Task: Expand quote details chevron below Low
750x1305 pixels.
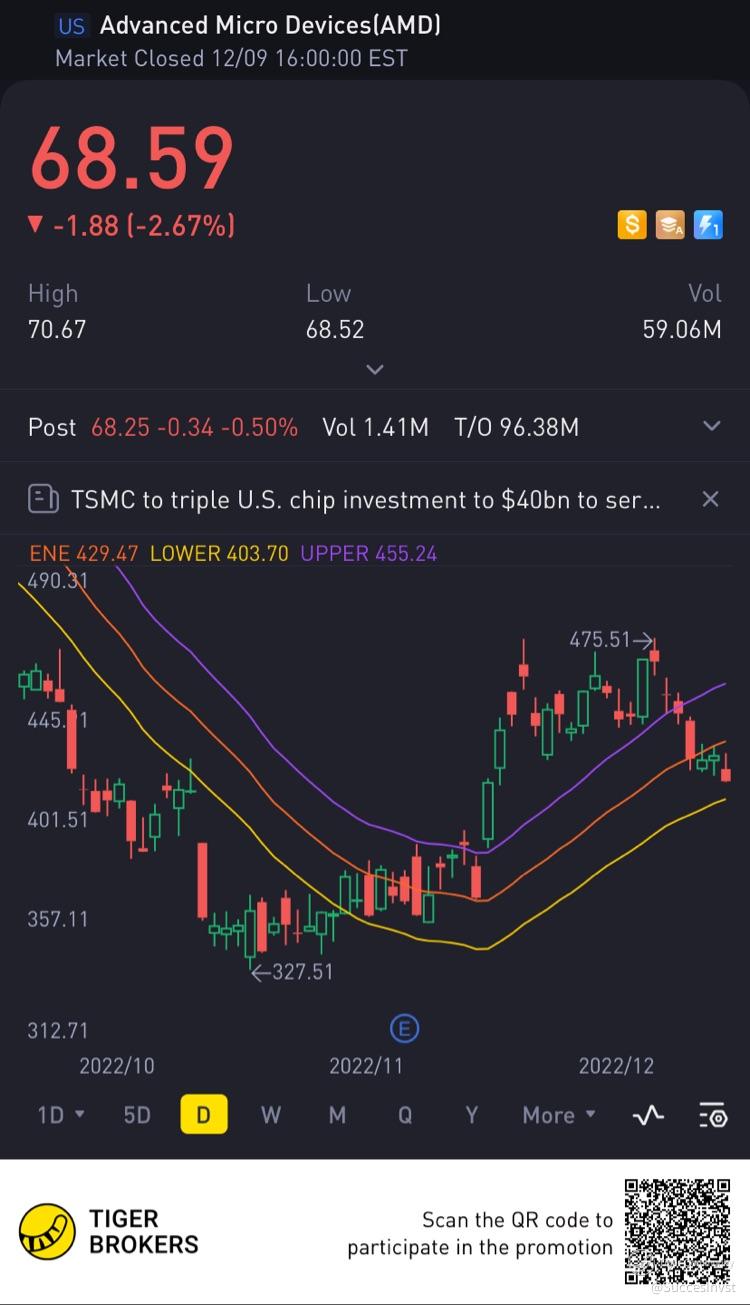Action: [375, 369]
